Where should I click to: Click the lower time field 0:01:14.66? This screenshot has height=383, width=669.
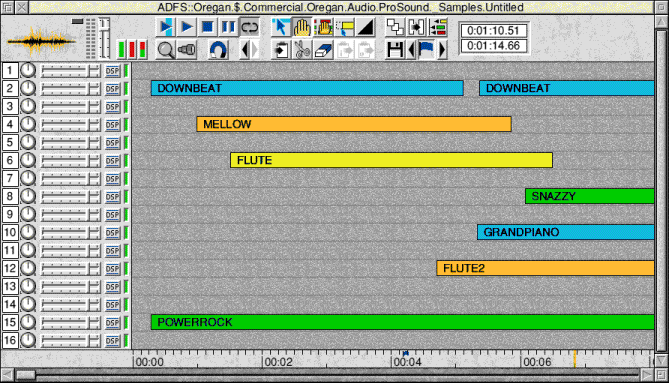pyautogui.click(x=493, y=46)
